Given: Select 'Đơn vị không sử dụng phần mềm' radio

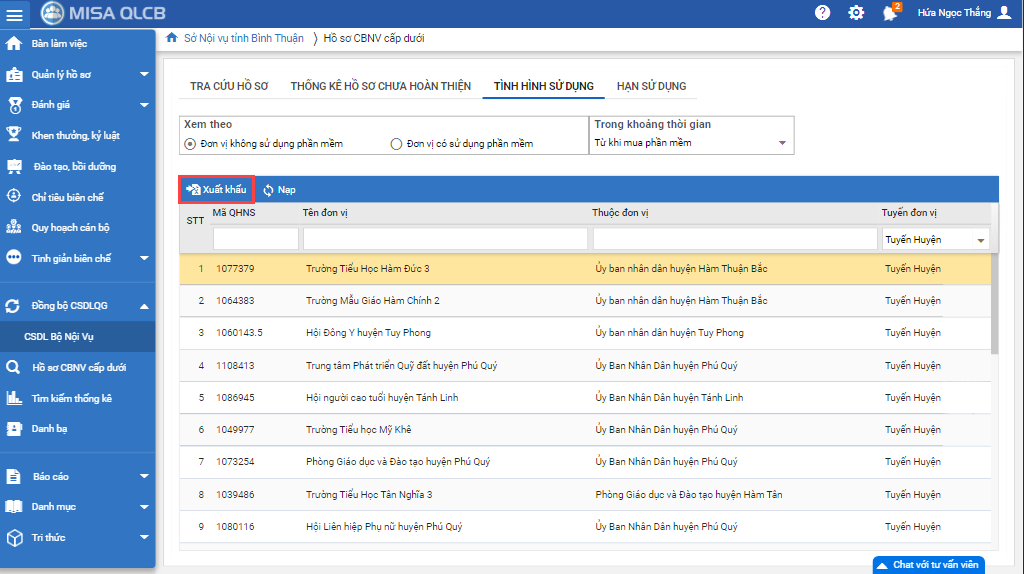Looking at the screenshot, I should 190,144.
